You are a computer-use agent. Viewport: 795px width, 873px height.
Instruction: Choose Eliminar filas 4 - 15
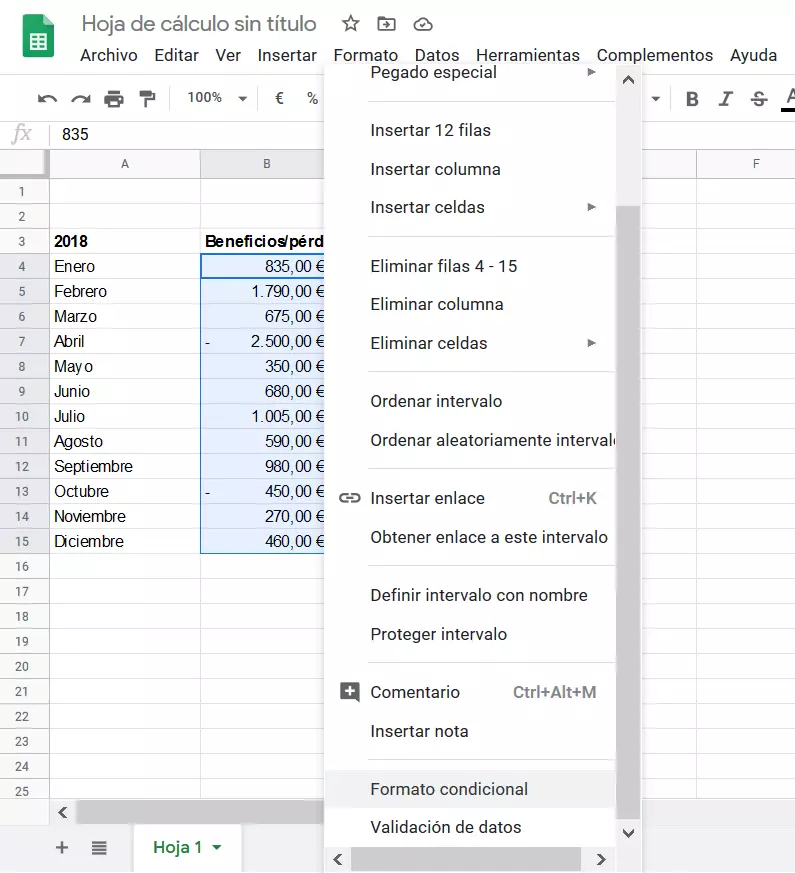point(470,266)
